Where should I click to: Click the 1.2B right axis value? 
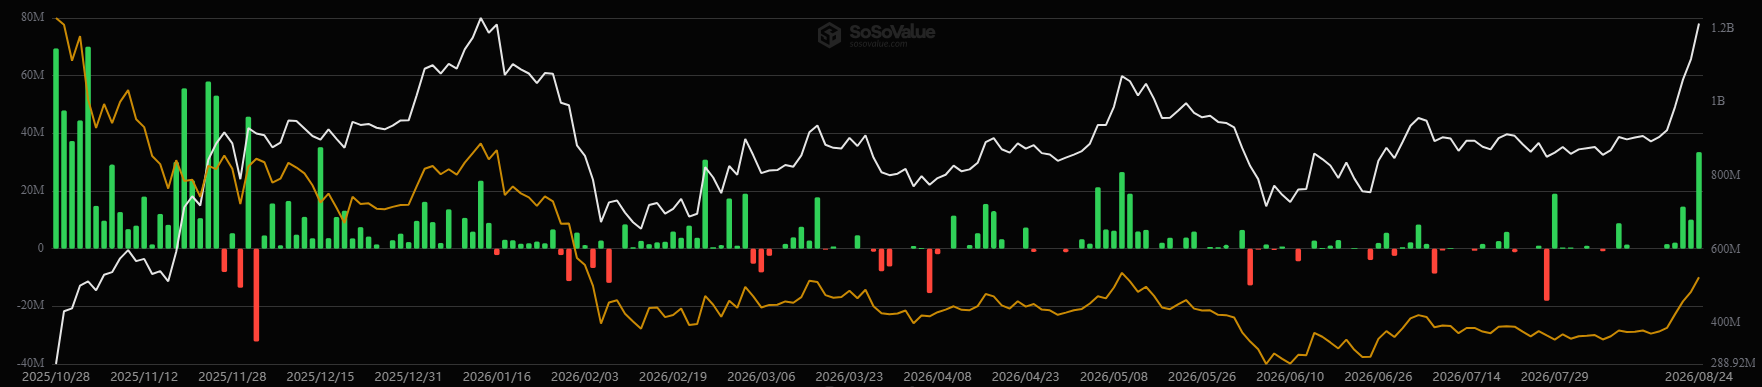pos(1722,29)
